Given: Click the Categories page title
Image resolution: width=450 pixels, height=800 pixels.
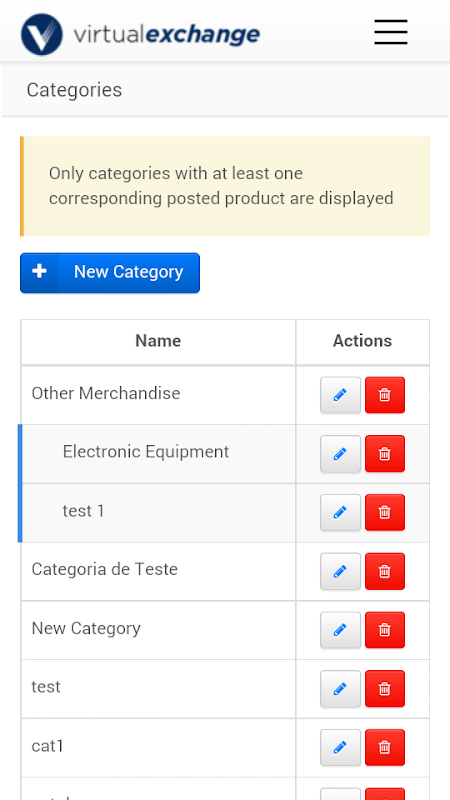Looking at the screenshot, I should coord(74,90).
